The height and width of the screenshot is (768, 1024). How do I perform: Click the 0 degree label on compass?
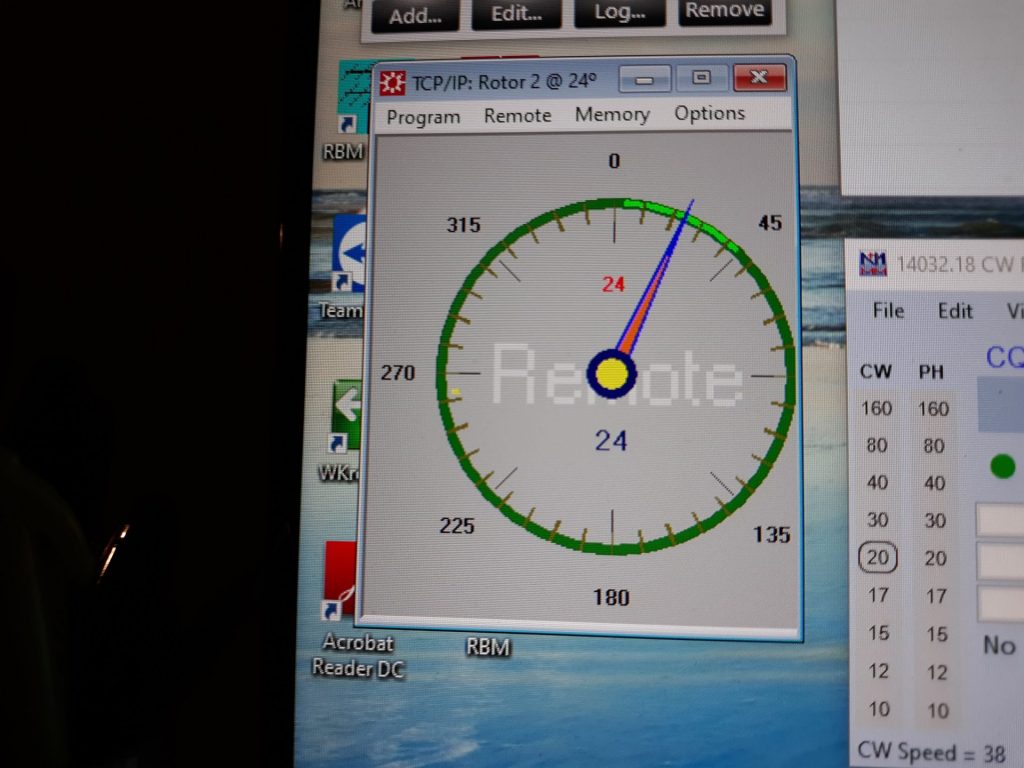[x=614, y=161]
